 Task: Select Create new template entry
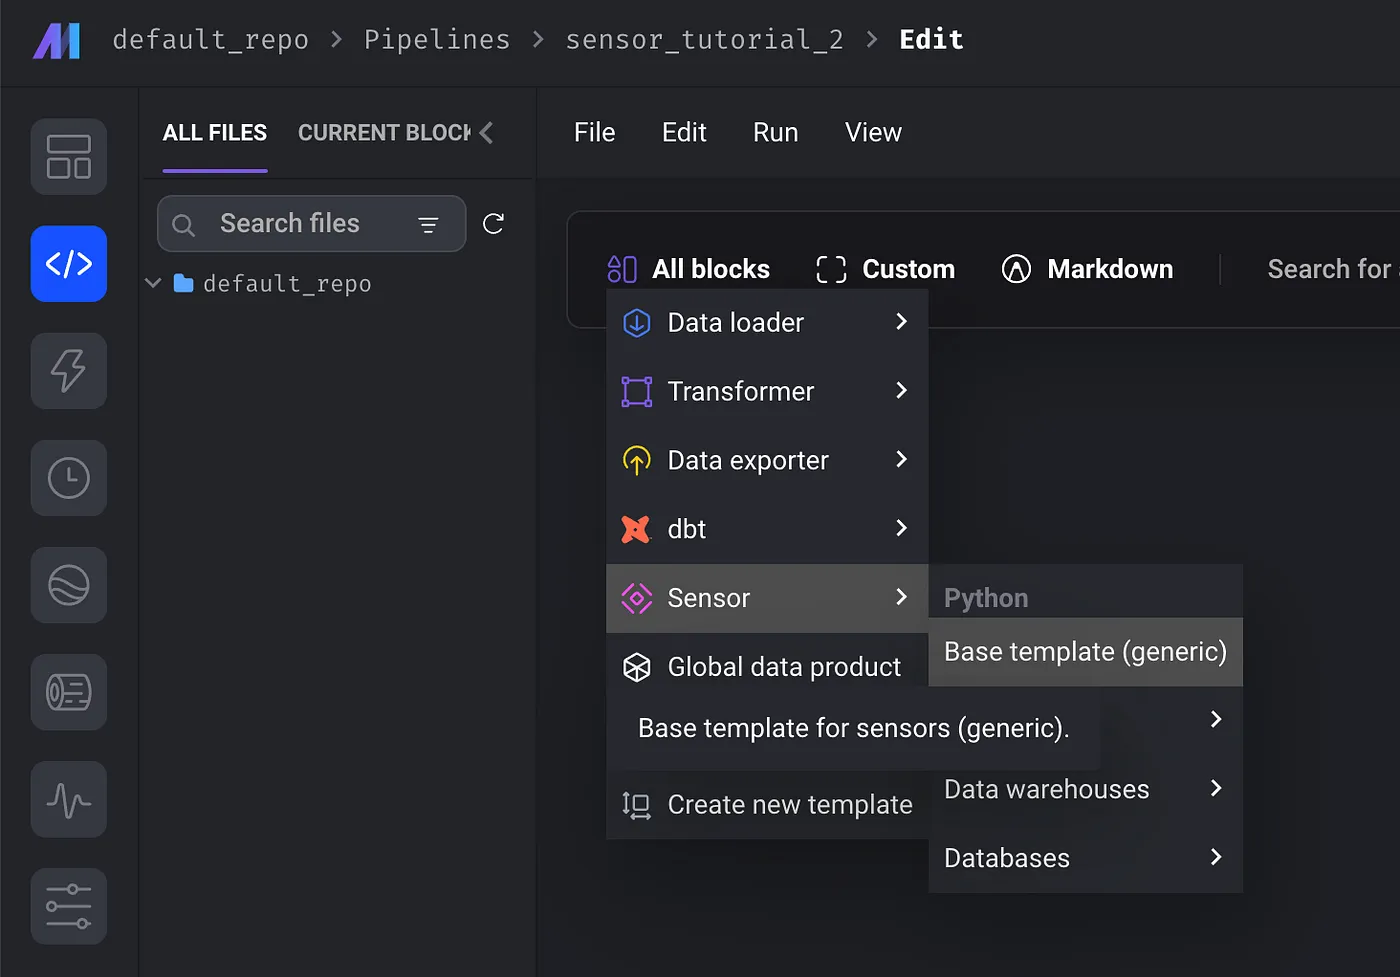point(767,805)
